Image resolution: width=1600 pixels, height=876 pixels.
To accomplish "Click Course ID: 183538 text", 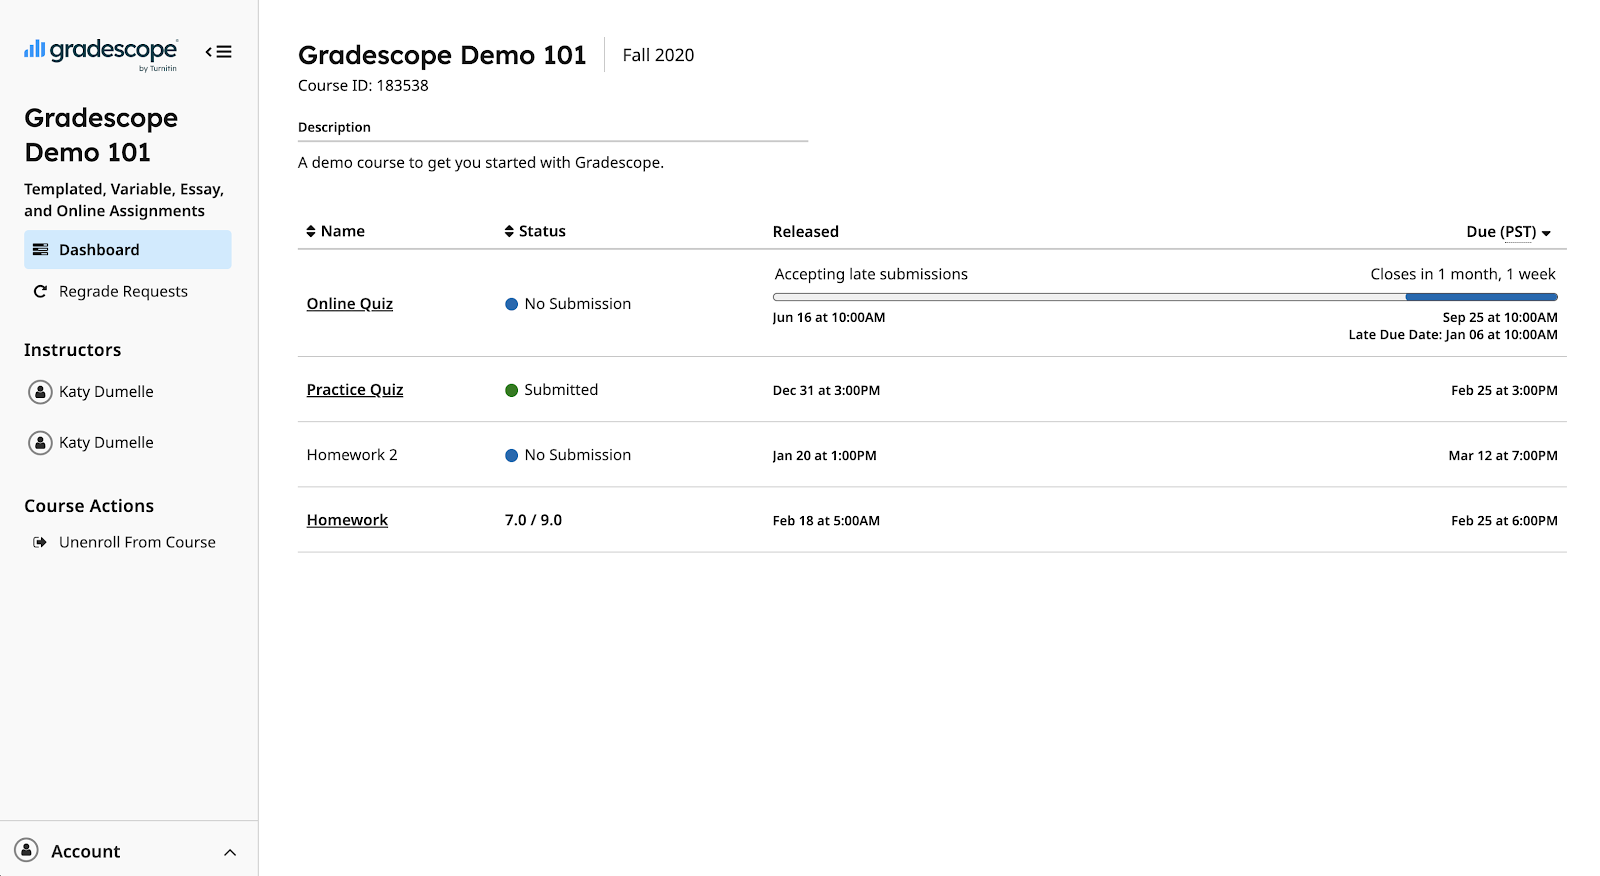I will [363, 86].
